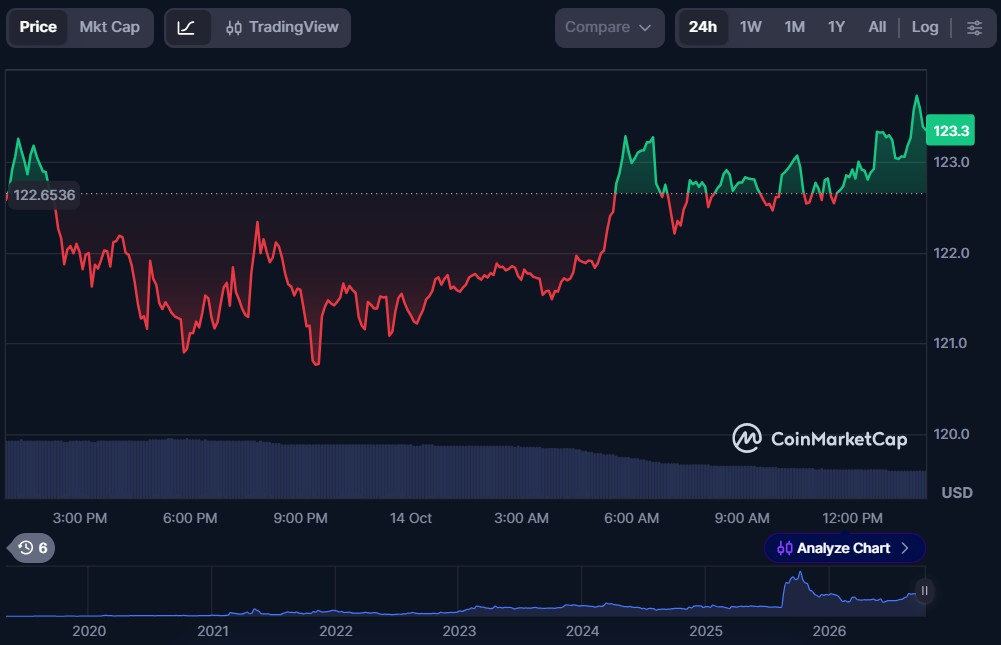Viewport: 1001px width, 645px height.
Task: Click the 12:00 PM time axis label
Action: tap(852, 518)
